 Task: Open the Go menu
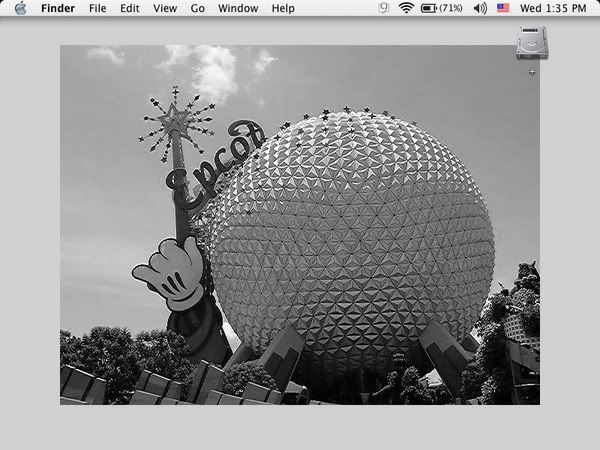198,8
